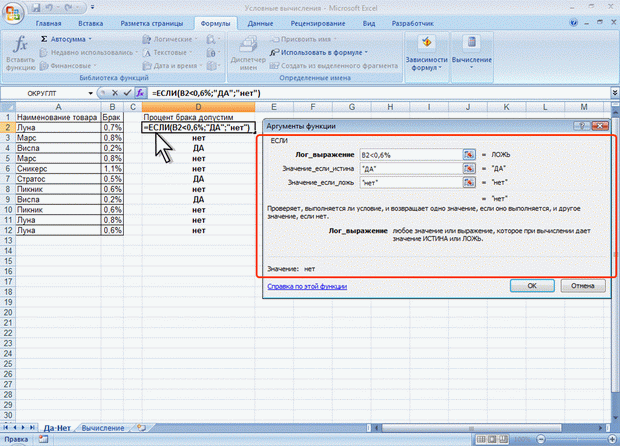Open the Справка по этой функции link
The height and width of the screenshot is (446, 620).
coord(306,285)
